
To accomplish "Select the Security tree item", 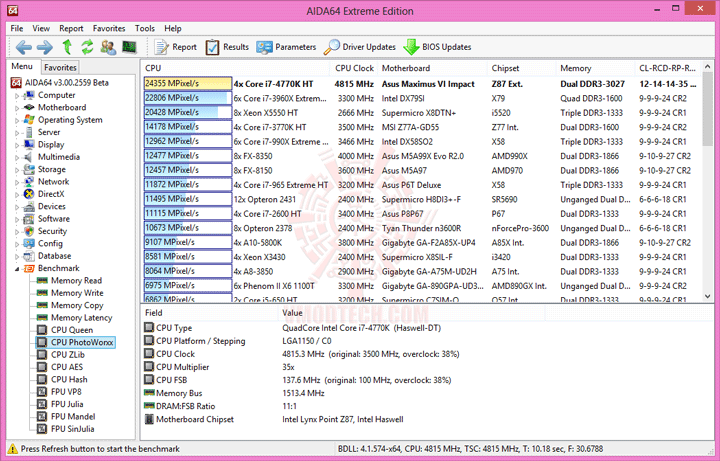I will coord(52,231).
